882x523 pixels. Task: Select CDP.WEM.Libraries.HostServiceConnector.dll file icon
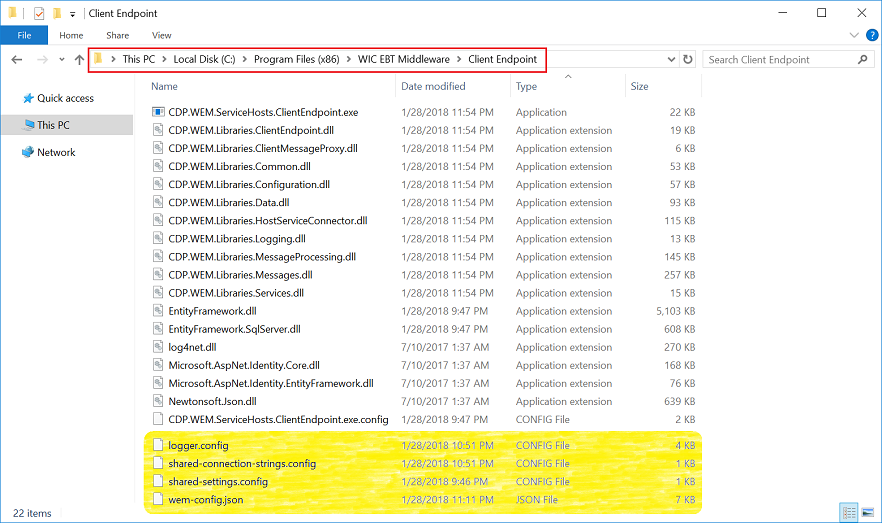pyautogui.click(x=158, y=220)
